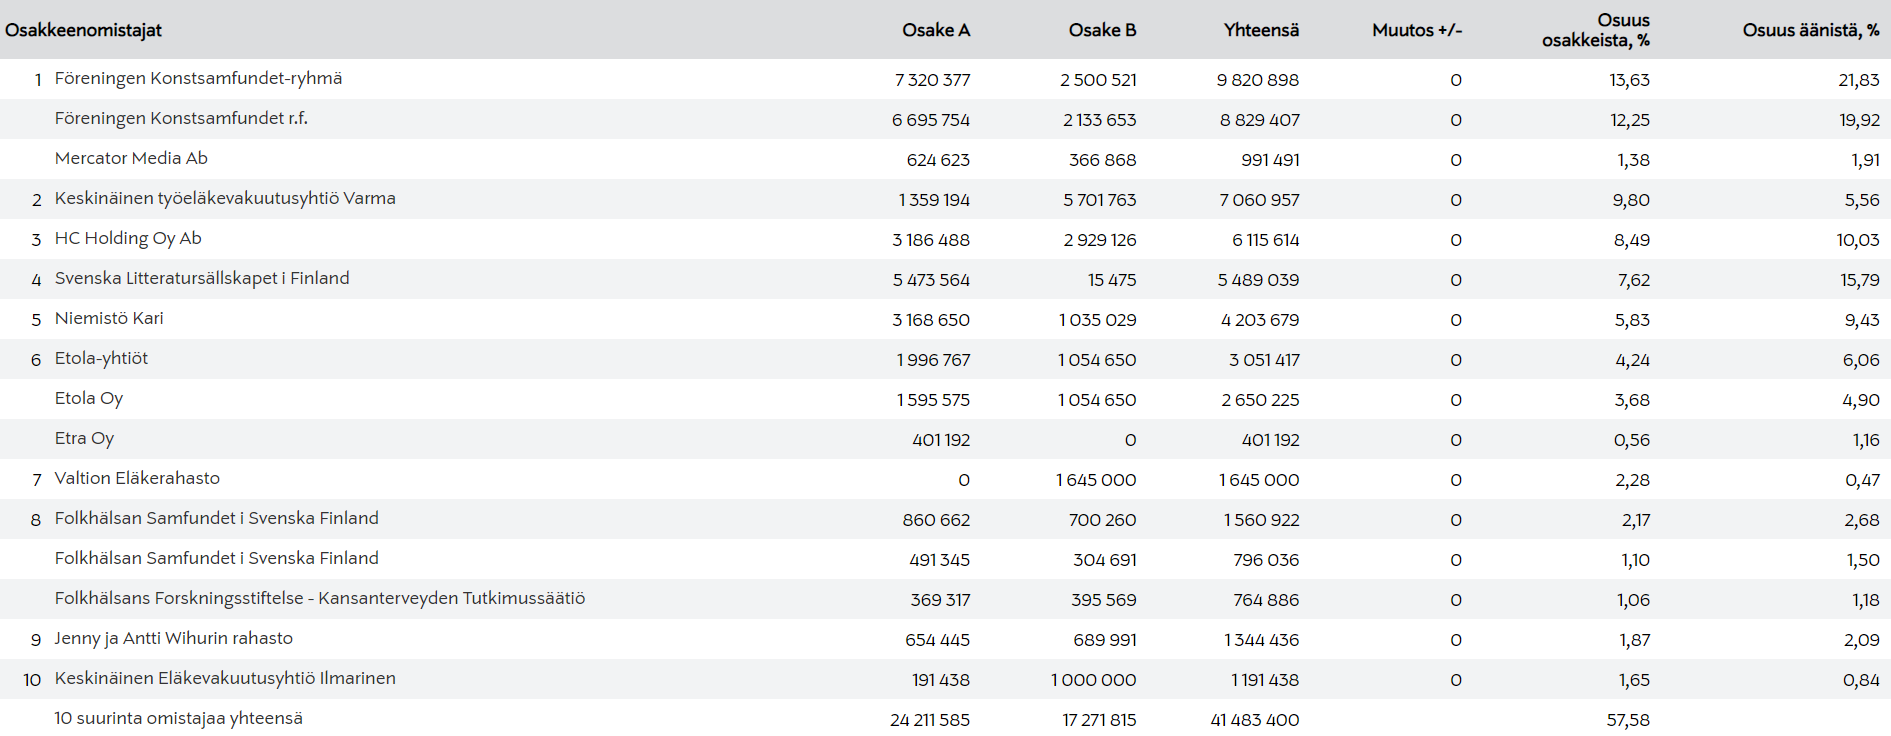Click Osake A value 401 192

pyautogui.click(x=941, y=440)
